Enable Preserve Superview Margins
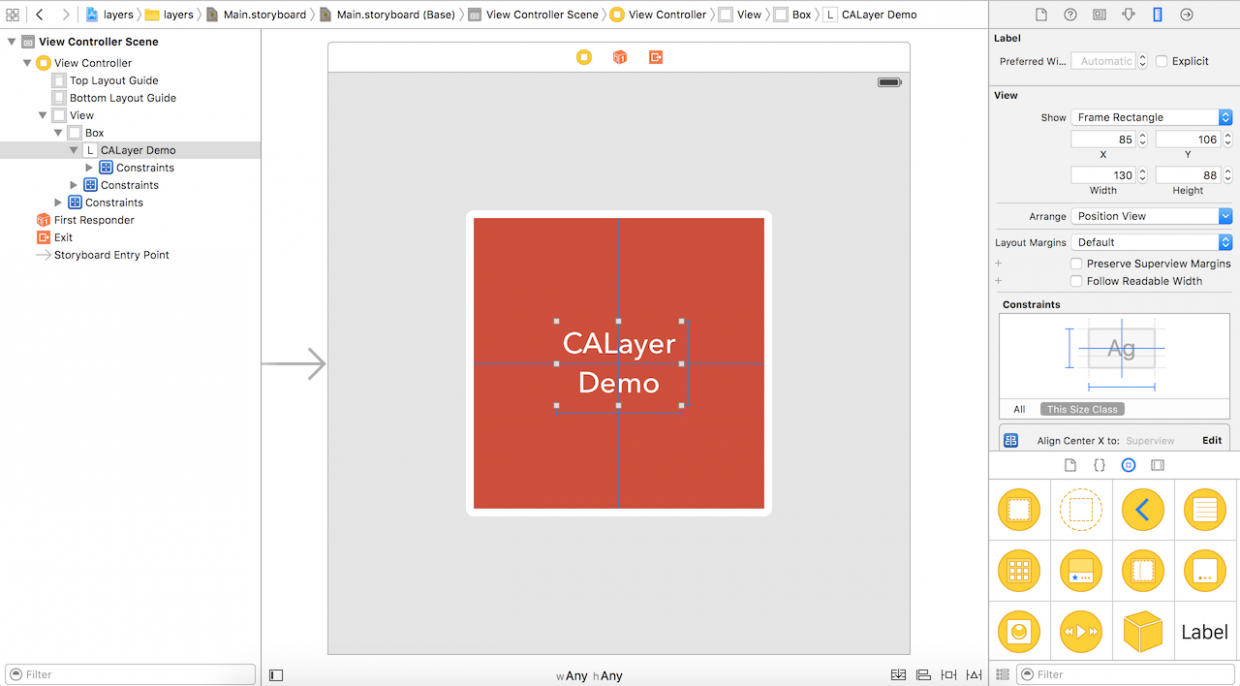Image resolution: width=1240 pixels, height=686 pixels. tap(1077, 263)
